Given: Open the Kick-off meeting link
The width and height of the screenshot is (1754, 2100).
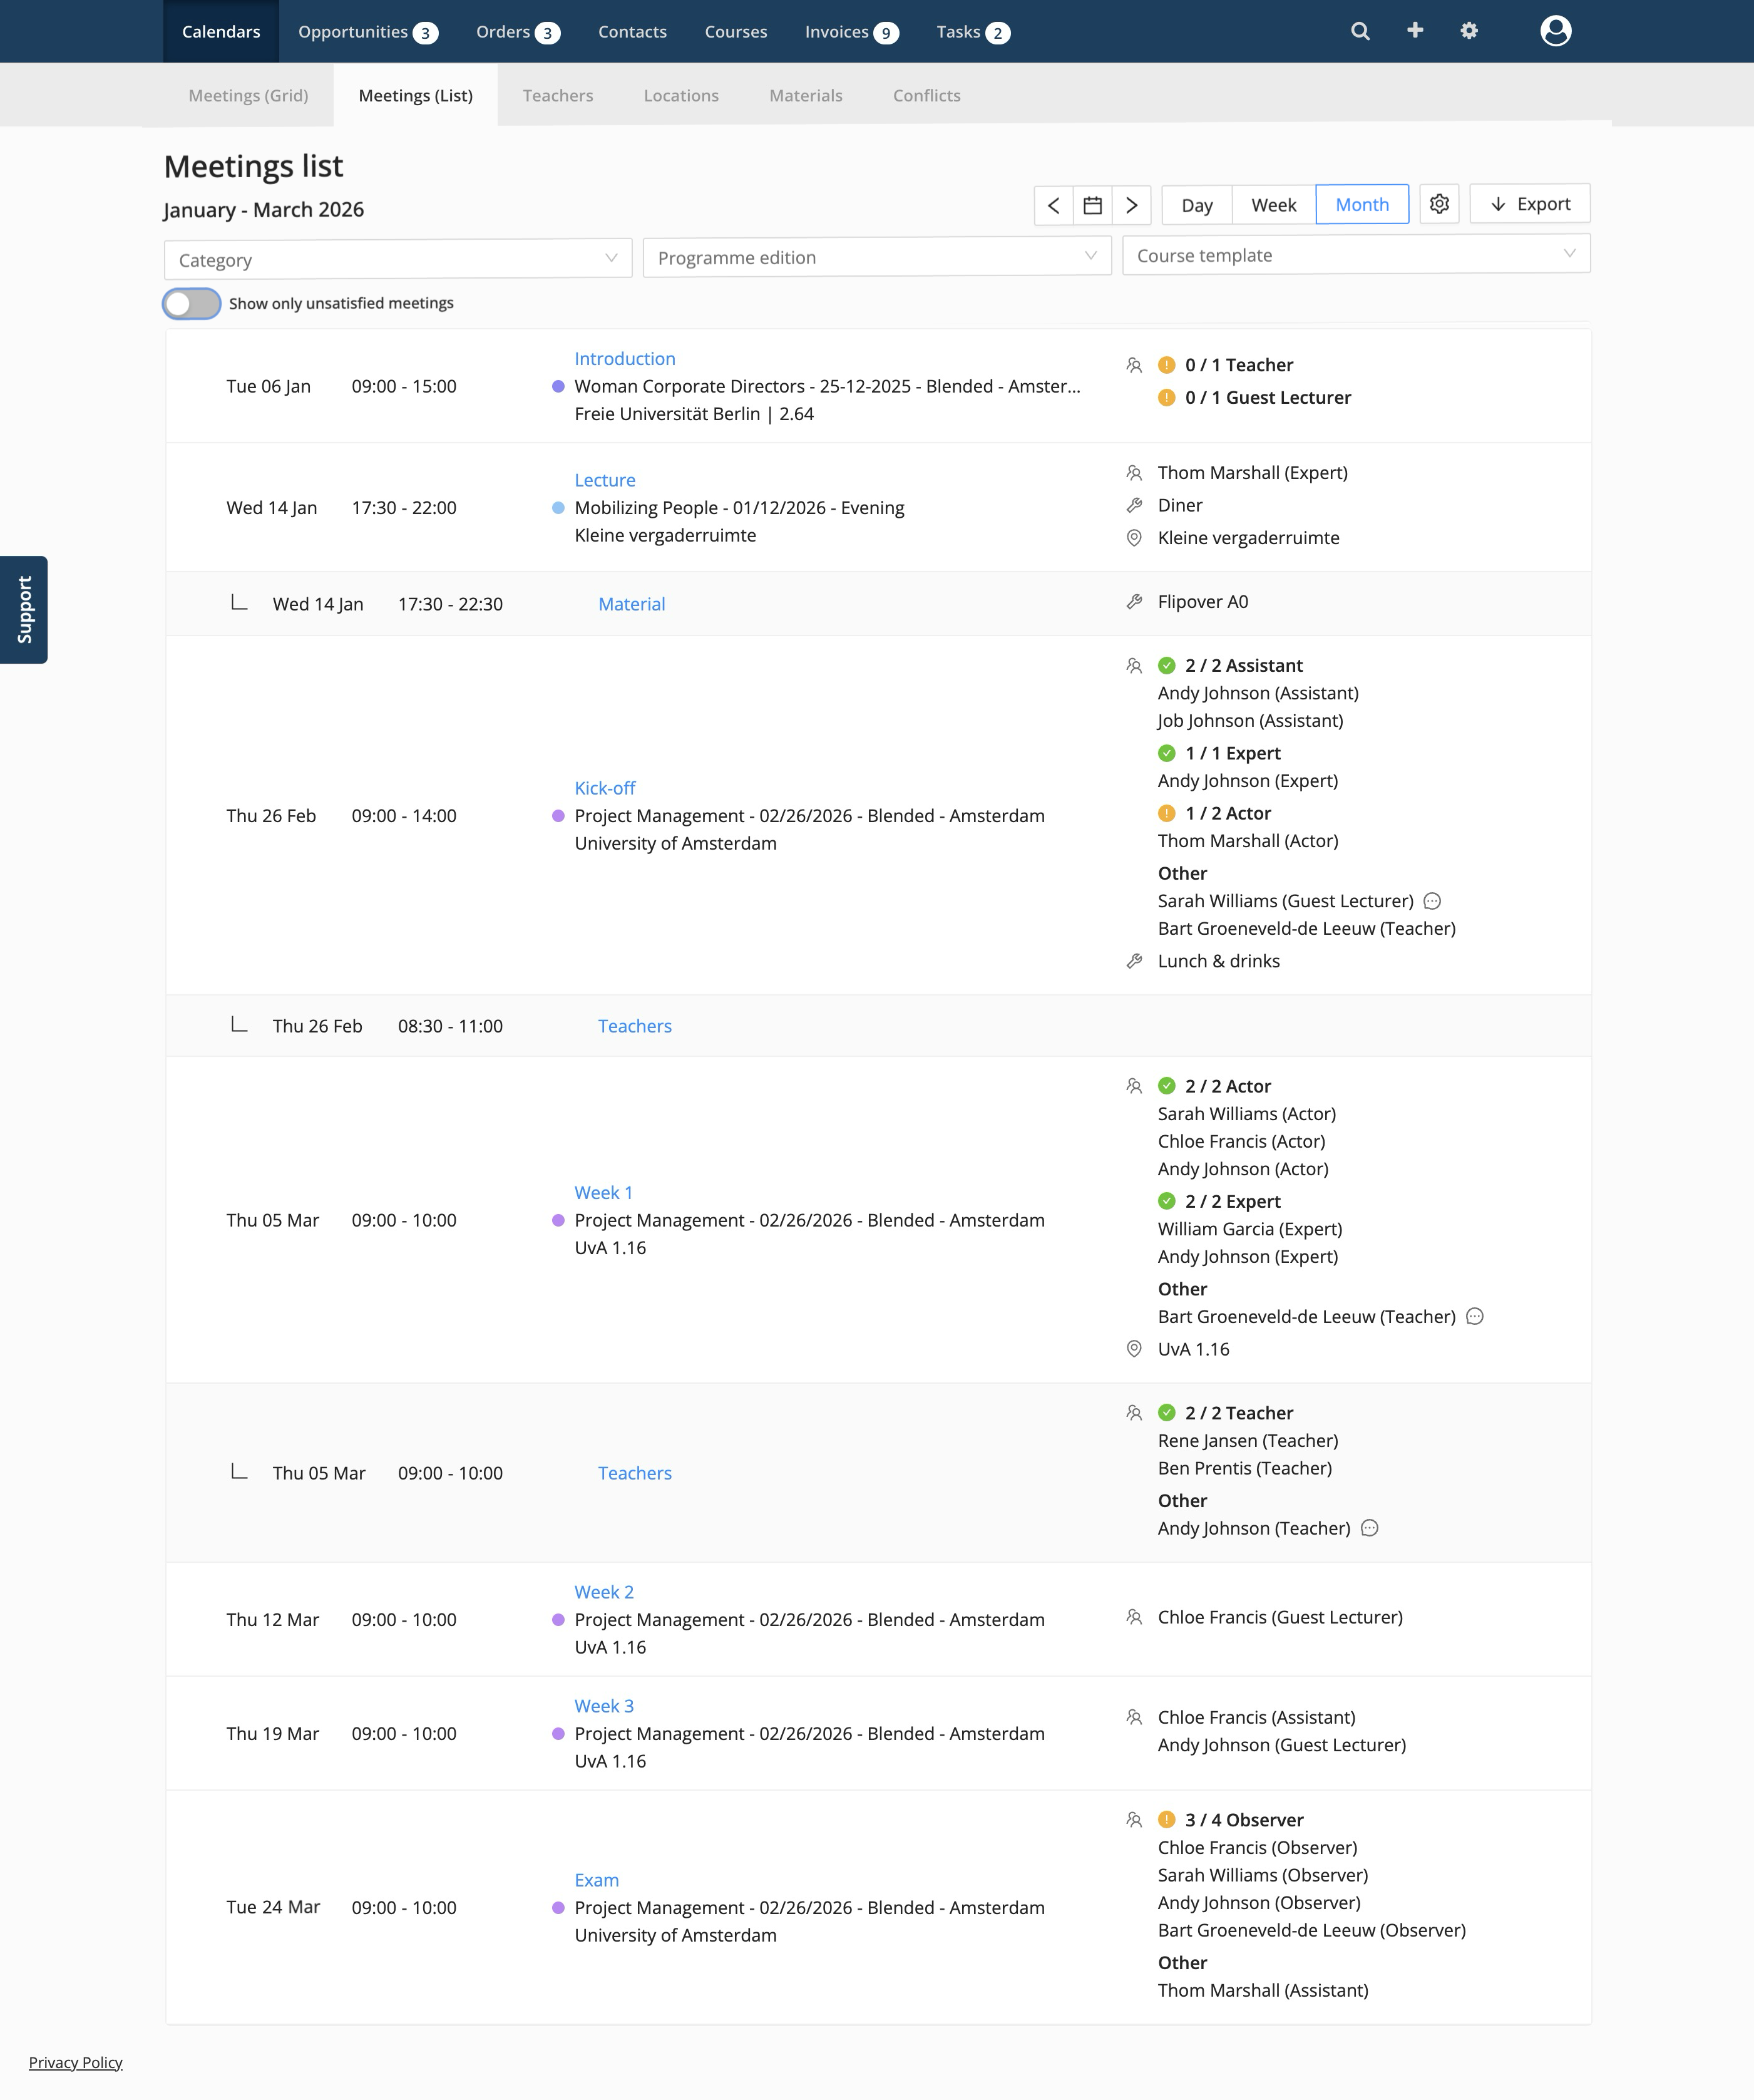Looking at the screenshot, I should (604, 788).
